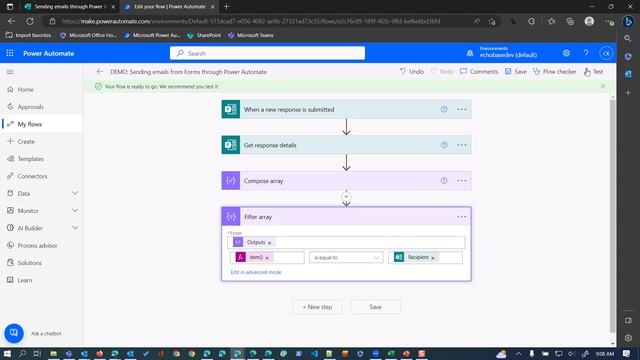Open Microsoft Power Automate bookmark
Viewport: 640px width, 360px height.
pos(152,36)
